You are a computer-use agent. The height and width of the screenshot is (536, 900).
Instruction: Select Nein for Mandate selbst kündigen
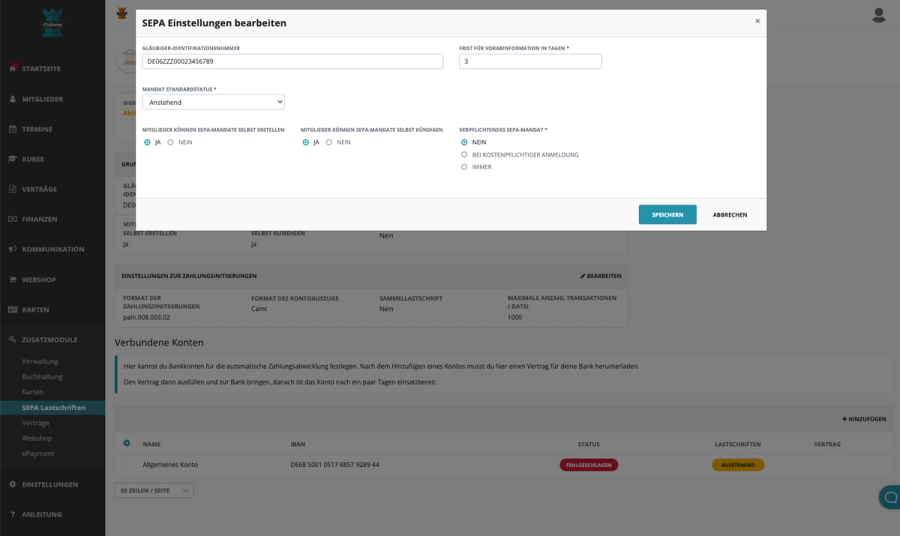pos(329,142)
